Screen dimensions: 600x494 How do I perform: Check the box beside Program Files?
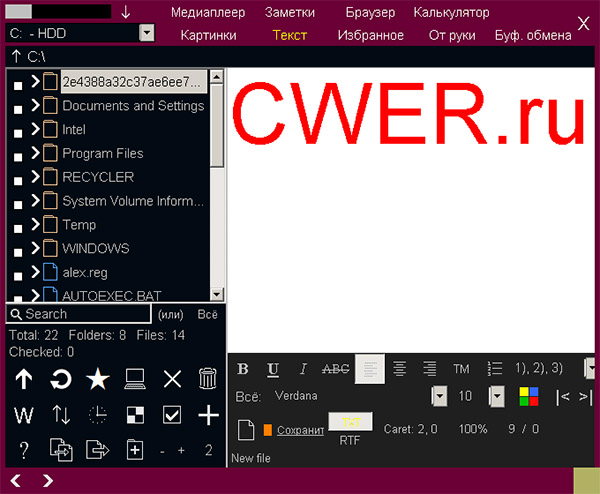coord(18,157)
